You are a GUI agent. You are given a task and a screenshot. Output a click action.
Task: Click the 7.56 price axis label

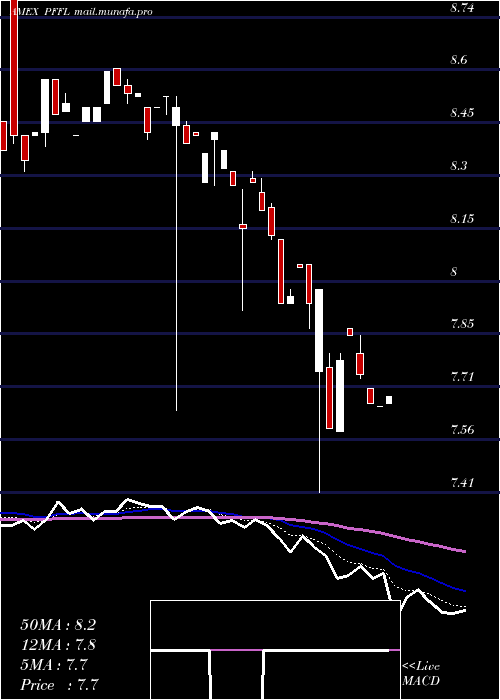point(461,430)
